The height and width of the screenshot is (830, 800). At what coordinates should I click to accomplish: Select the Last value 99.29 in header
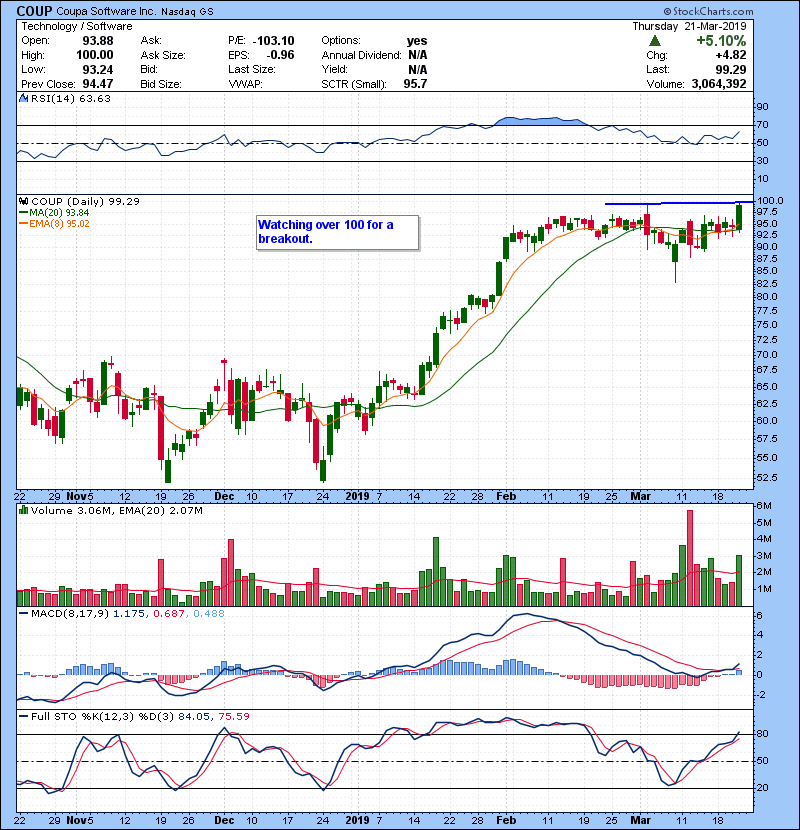click(x=731, y=69)
